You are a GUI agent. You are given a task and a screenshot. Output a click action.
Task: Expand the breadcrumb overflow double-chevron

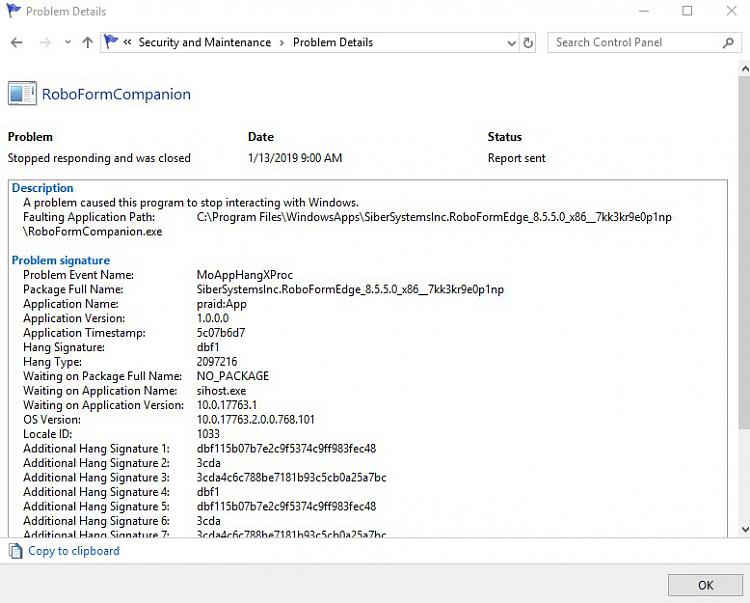click(128, 43)
